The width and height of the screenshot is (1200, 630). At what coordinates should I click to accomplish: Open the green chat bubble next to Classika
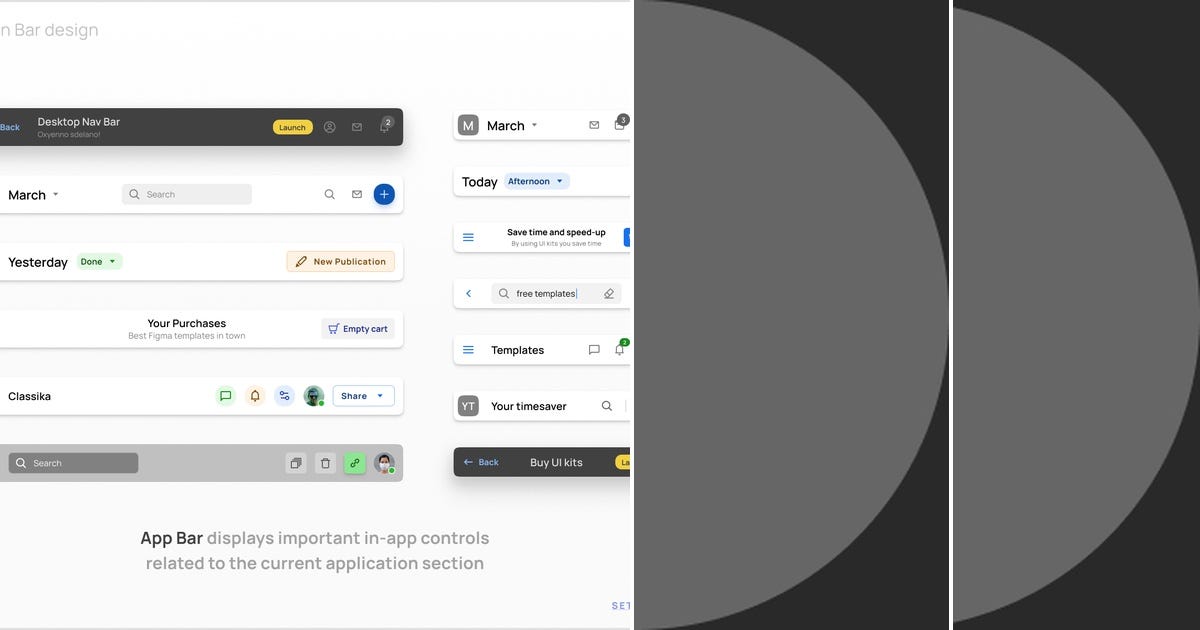(226, 395)
